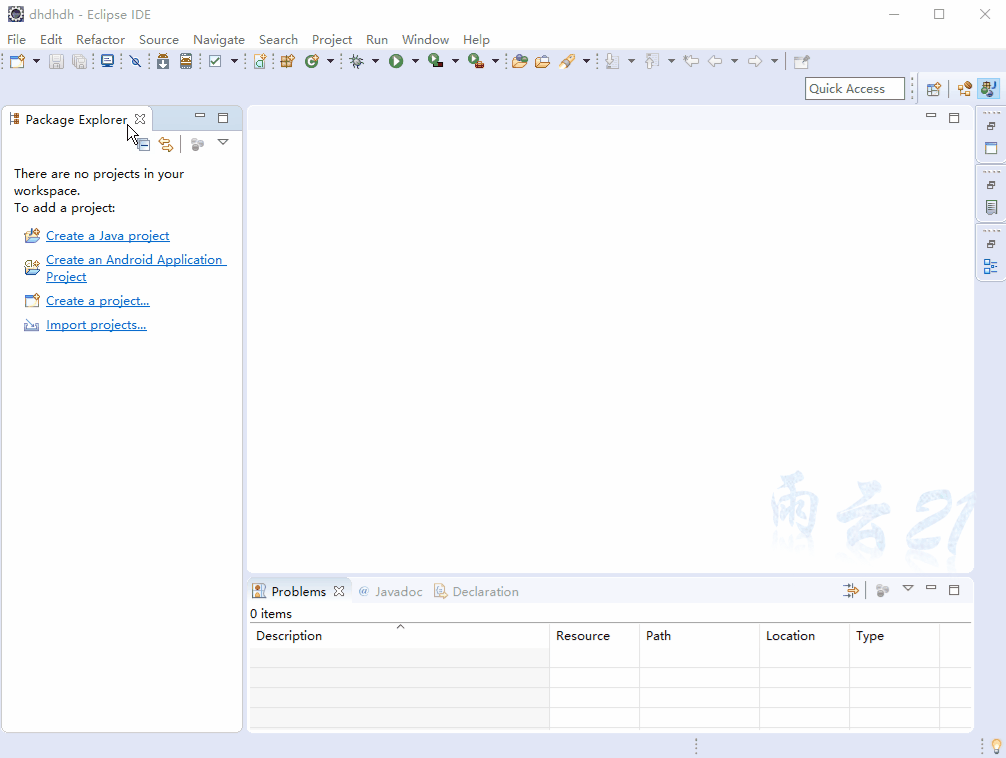This screenshot has width=1006, height=758.
Task: Open the Package Explorer View Menu triangle
Action: pos(223,142)
